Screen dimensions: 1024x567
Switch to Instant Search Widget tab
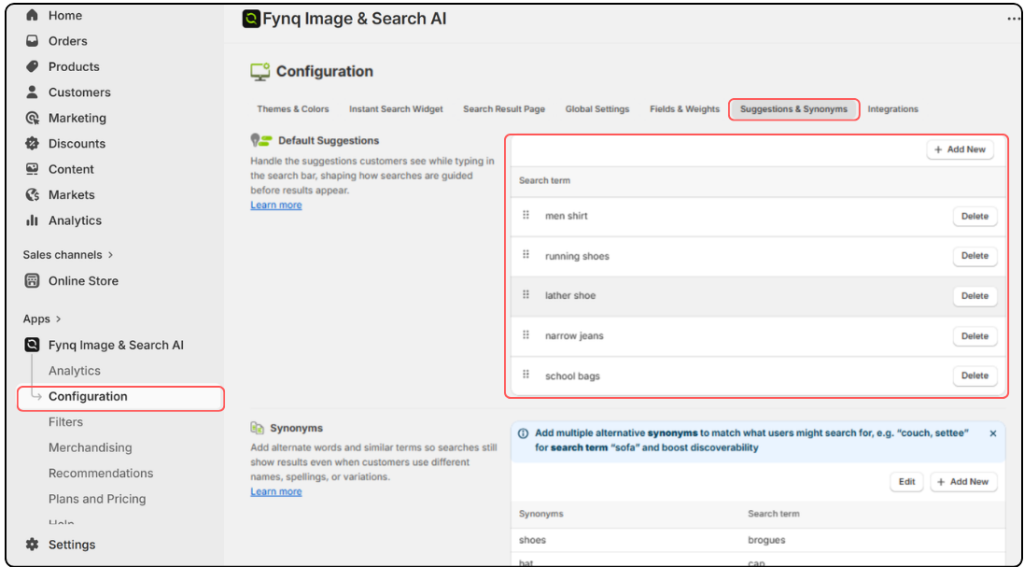(x=396, y=109)
